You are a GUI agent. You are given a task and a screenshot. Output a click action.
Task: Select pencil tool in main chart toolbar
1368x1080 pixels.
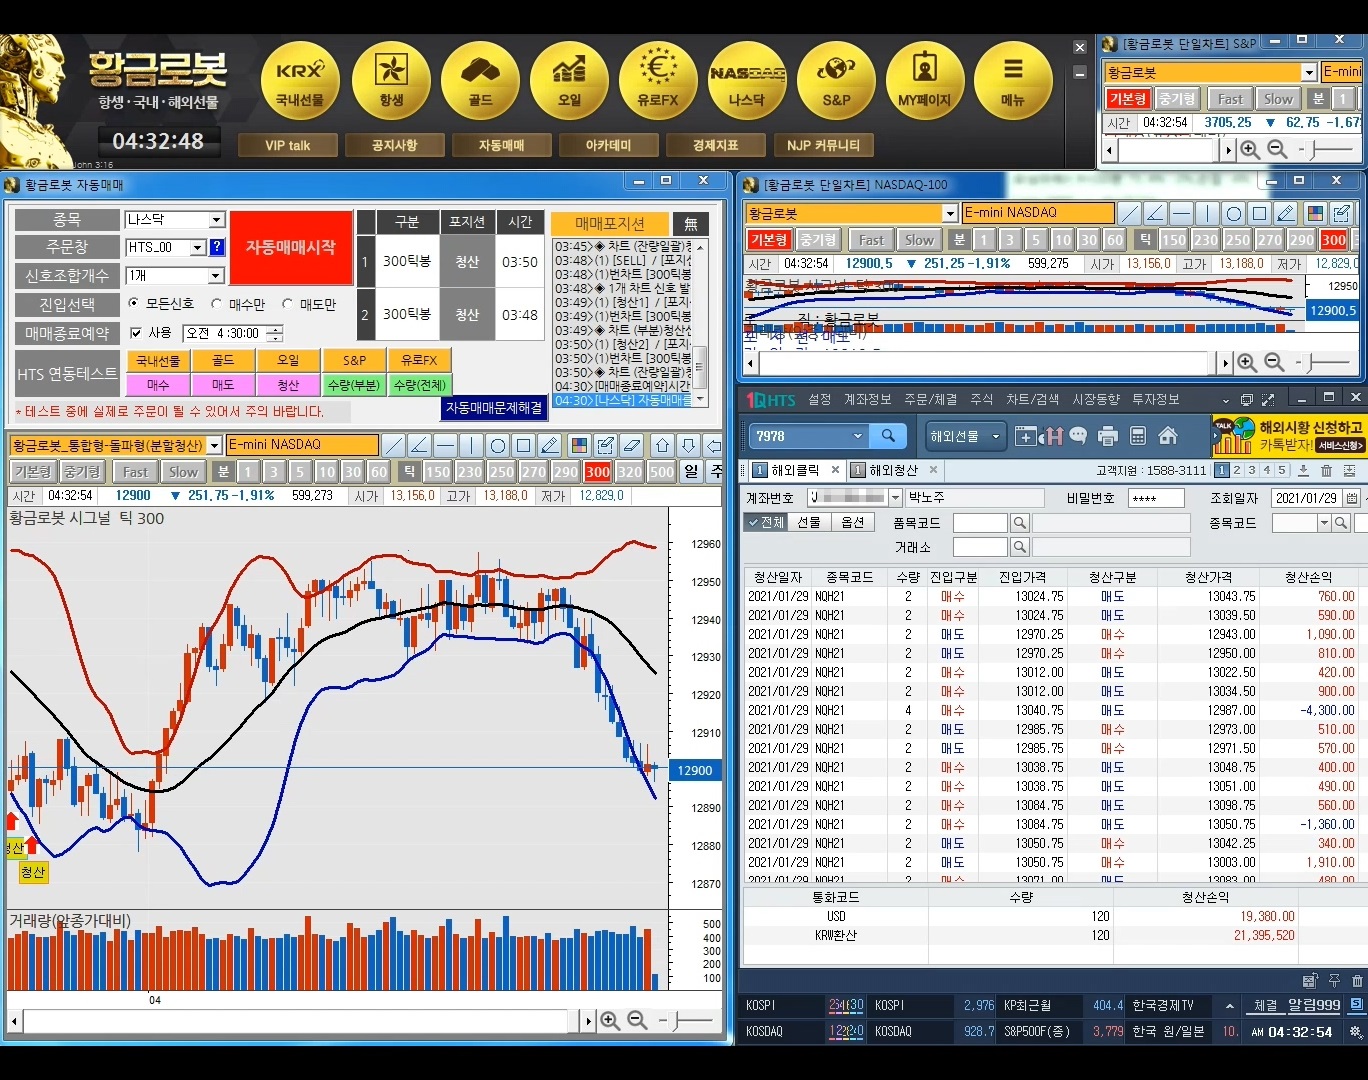coord(550,445)
